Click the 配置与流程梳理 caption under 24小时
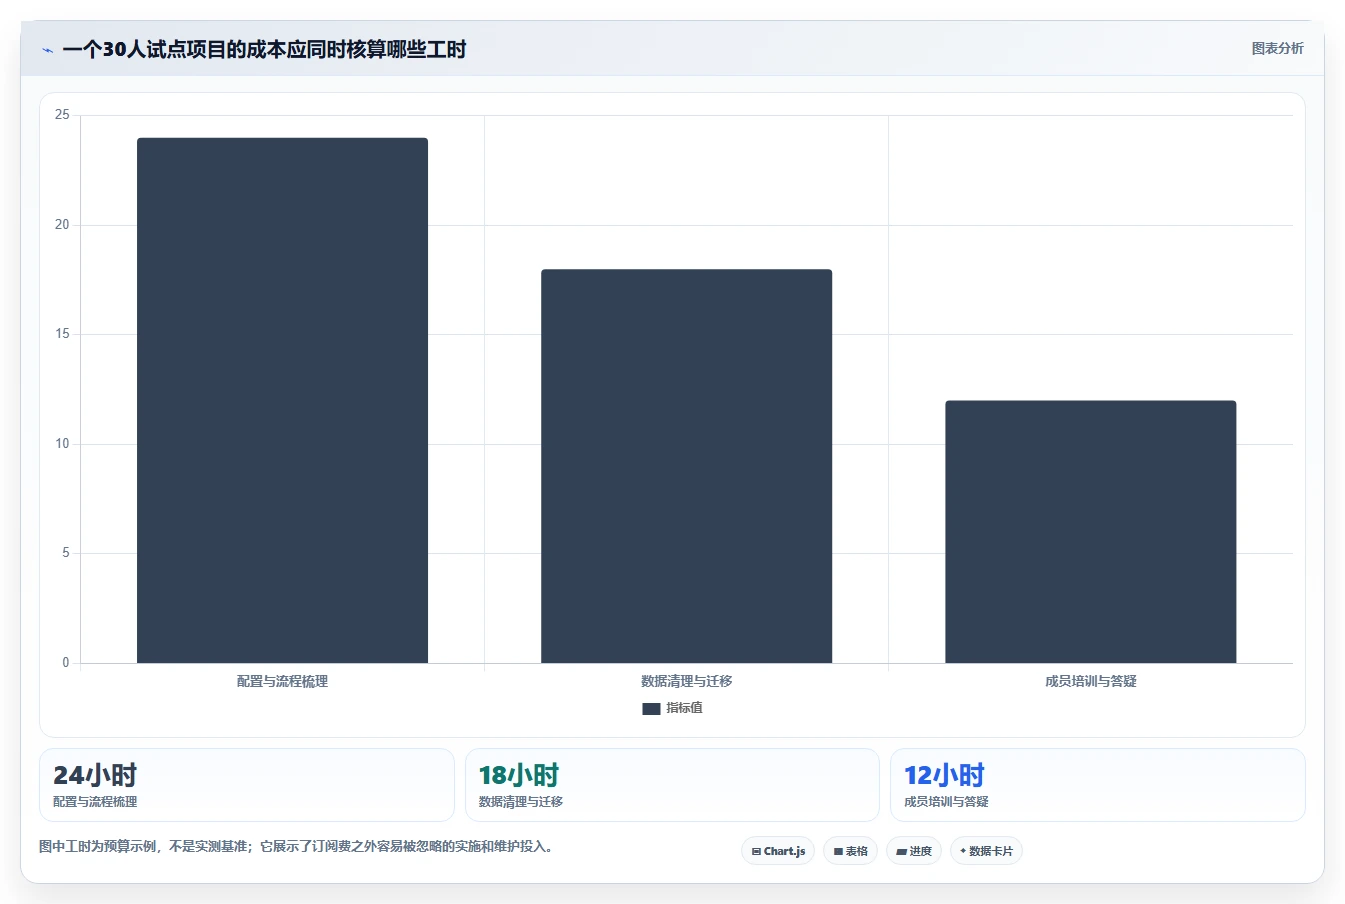The width and height of the screenshot is (1345, 904). coord(95,802)
